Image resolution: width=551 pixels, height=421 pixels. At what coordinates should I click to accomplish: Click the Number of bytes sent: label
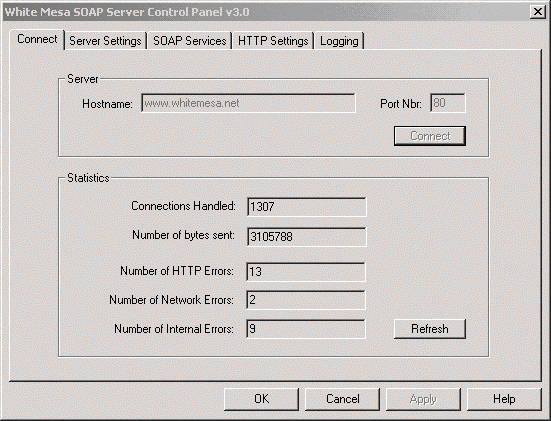(x=183, y=235)
